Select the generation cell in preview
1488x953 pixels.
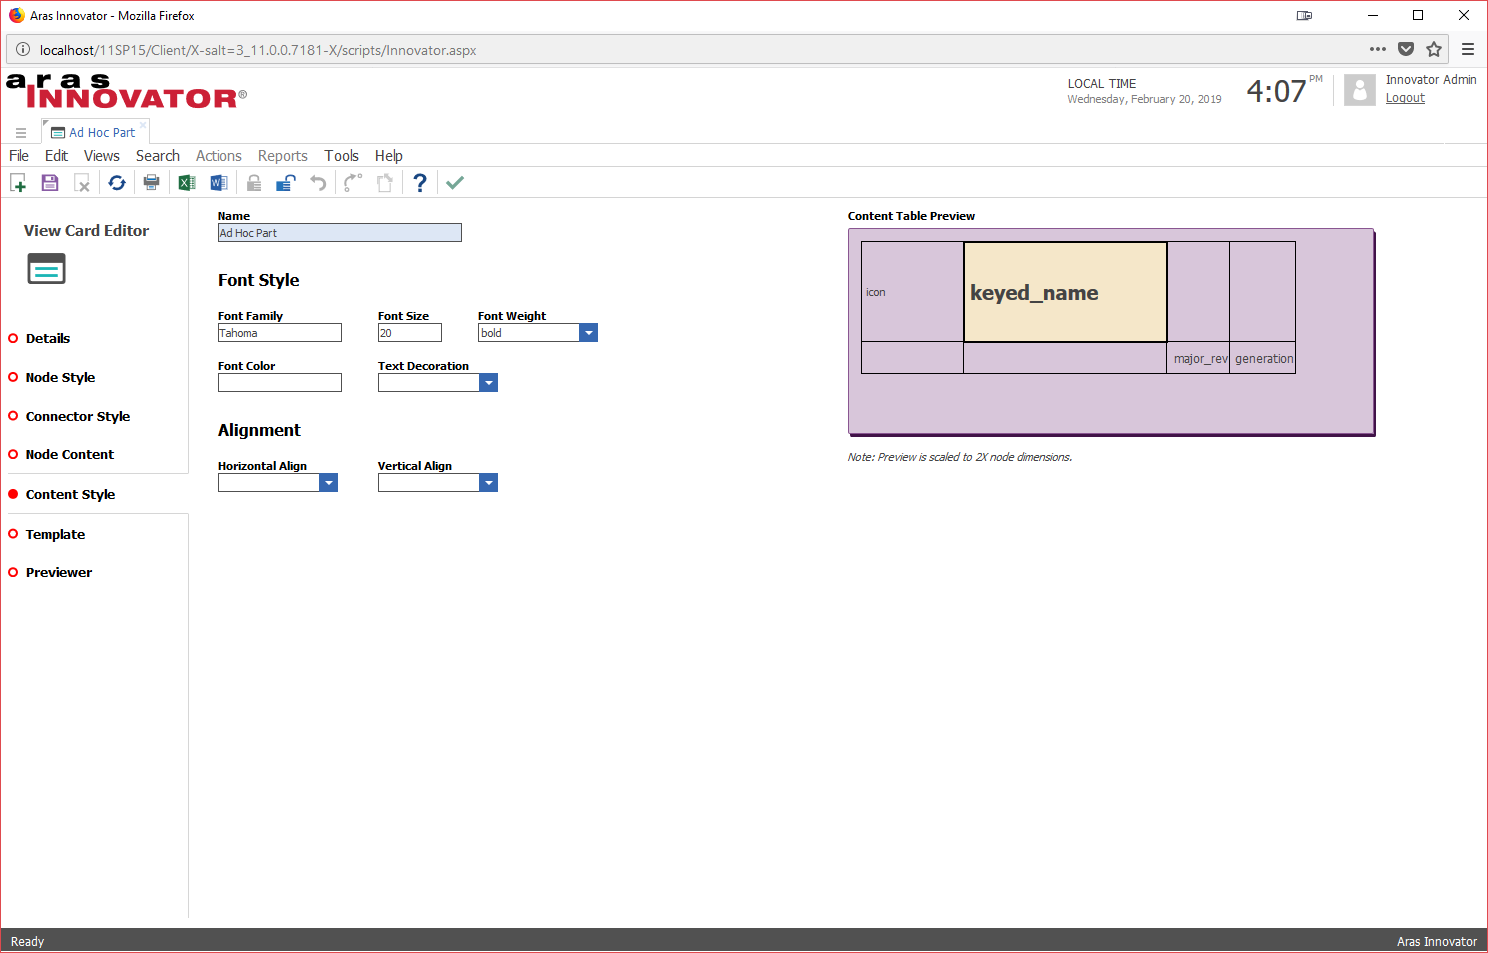(x=1263, y=358)
